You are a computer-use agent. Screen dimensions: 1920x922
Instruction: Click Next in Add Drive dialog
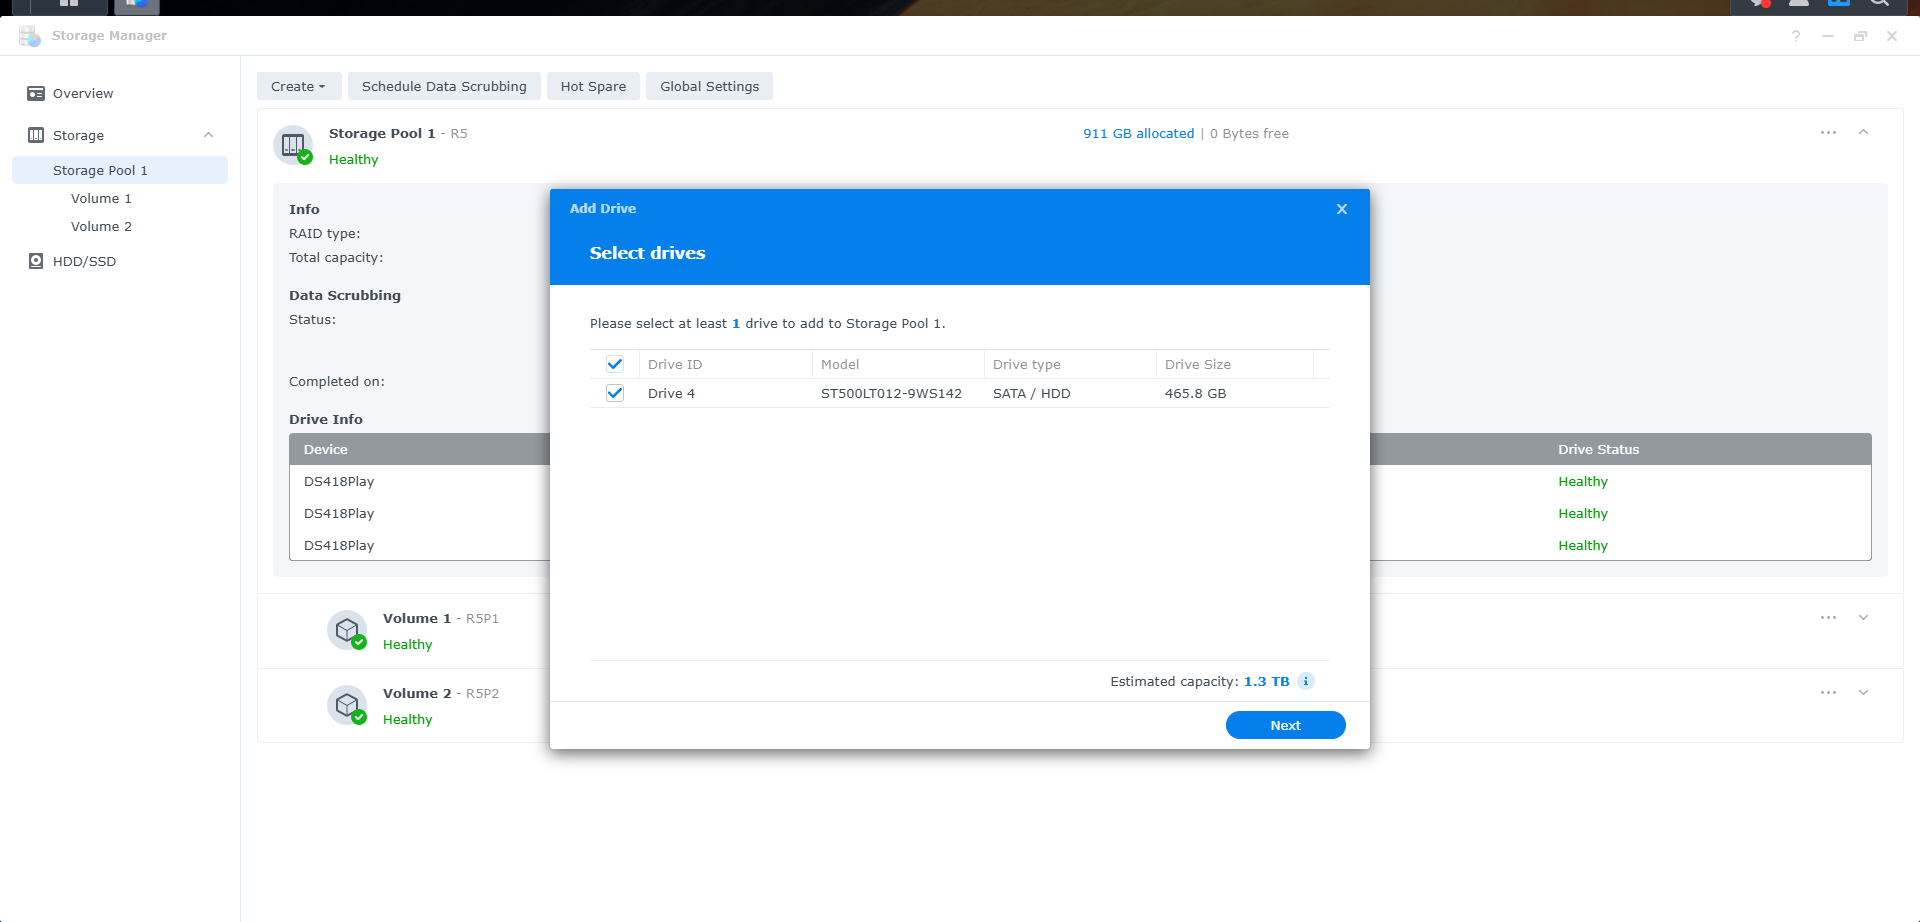point(1285,725)
